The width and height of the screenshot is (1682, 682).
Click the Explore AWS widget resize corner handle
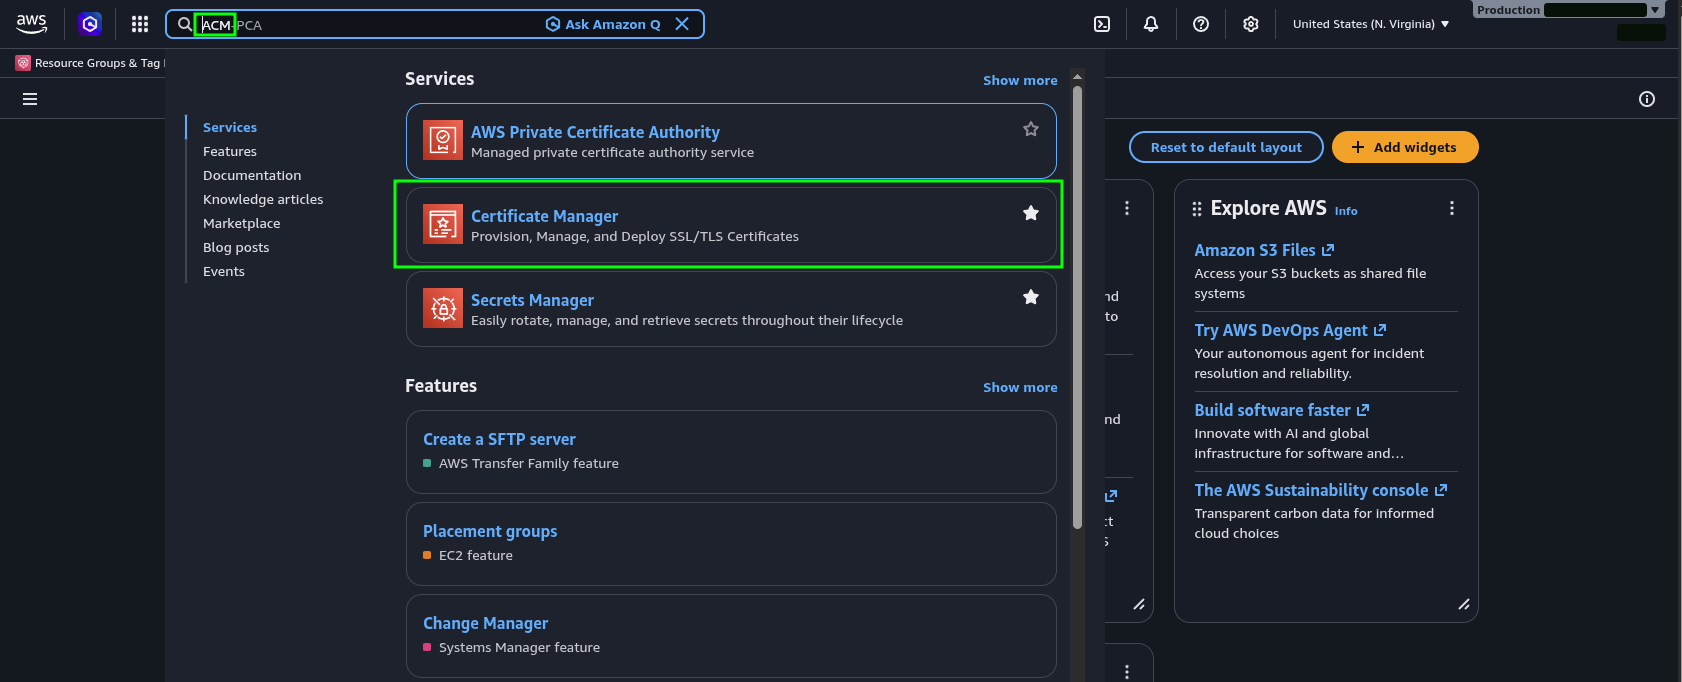click(1464, 604)
